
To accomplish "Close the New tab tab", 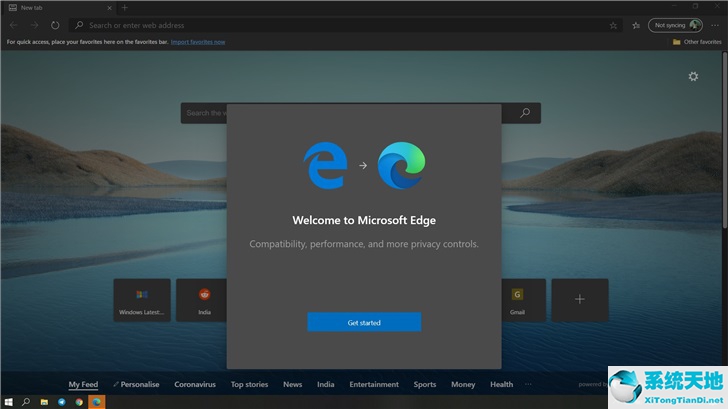I will pyautogui.click(x=109, y=8).
